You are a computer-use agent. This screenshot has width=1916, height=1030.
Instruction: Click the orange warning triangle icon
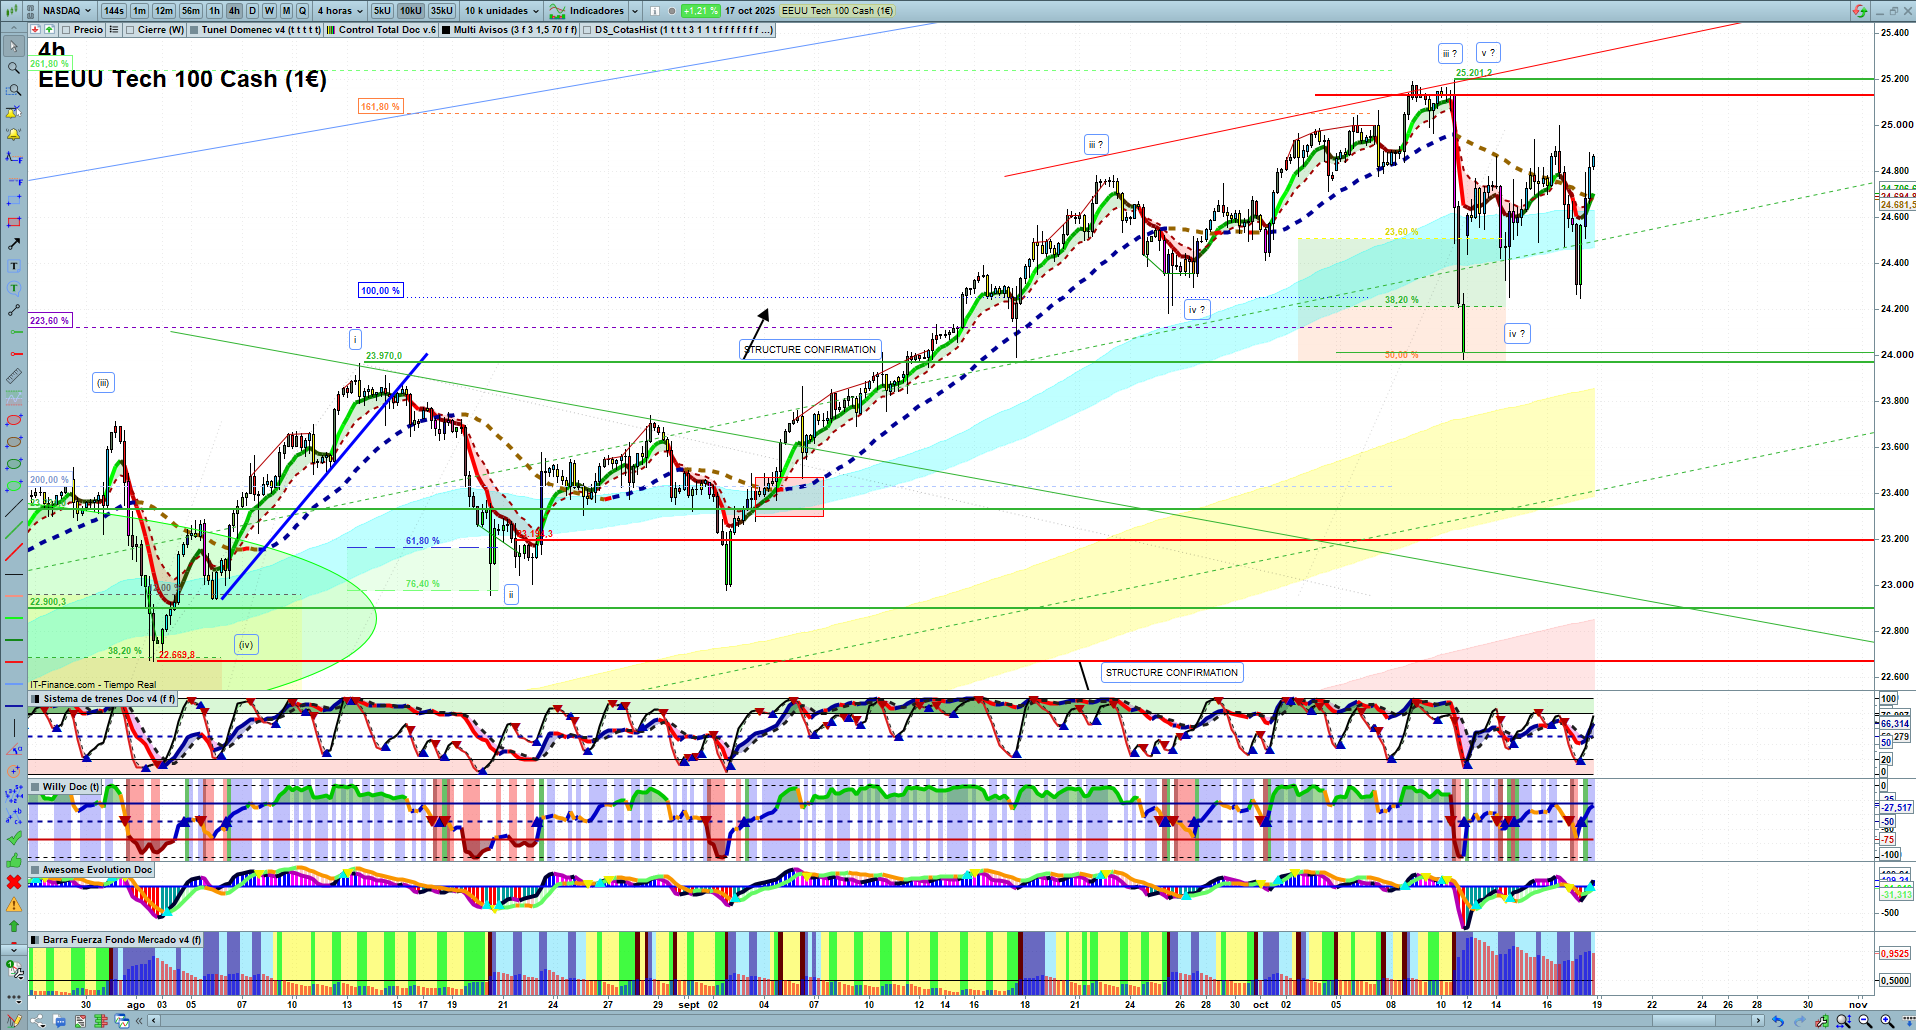[x=13, y=904]
